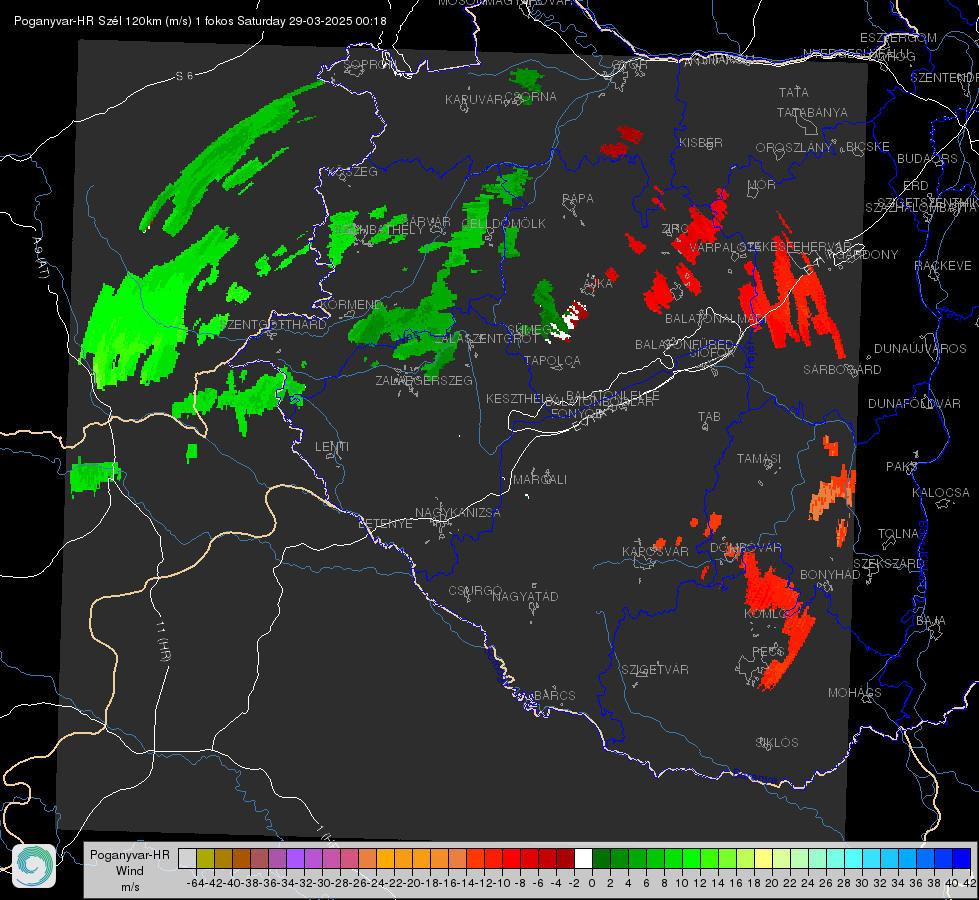This screenshot has height=900, width=979.
Task: Click the S 6 road label
Action: [184, 76]
